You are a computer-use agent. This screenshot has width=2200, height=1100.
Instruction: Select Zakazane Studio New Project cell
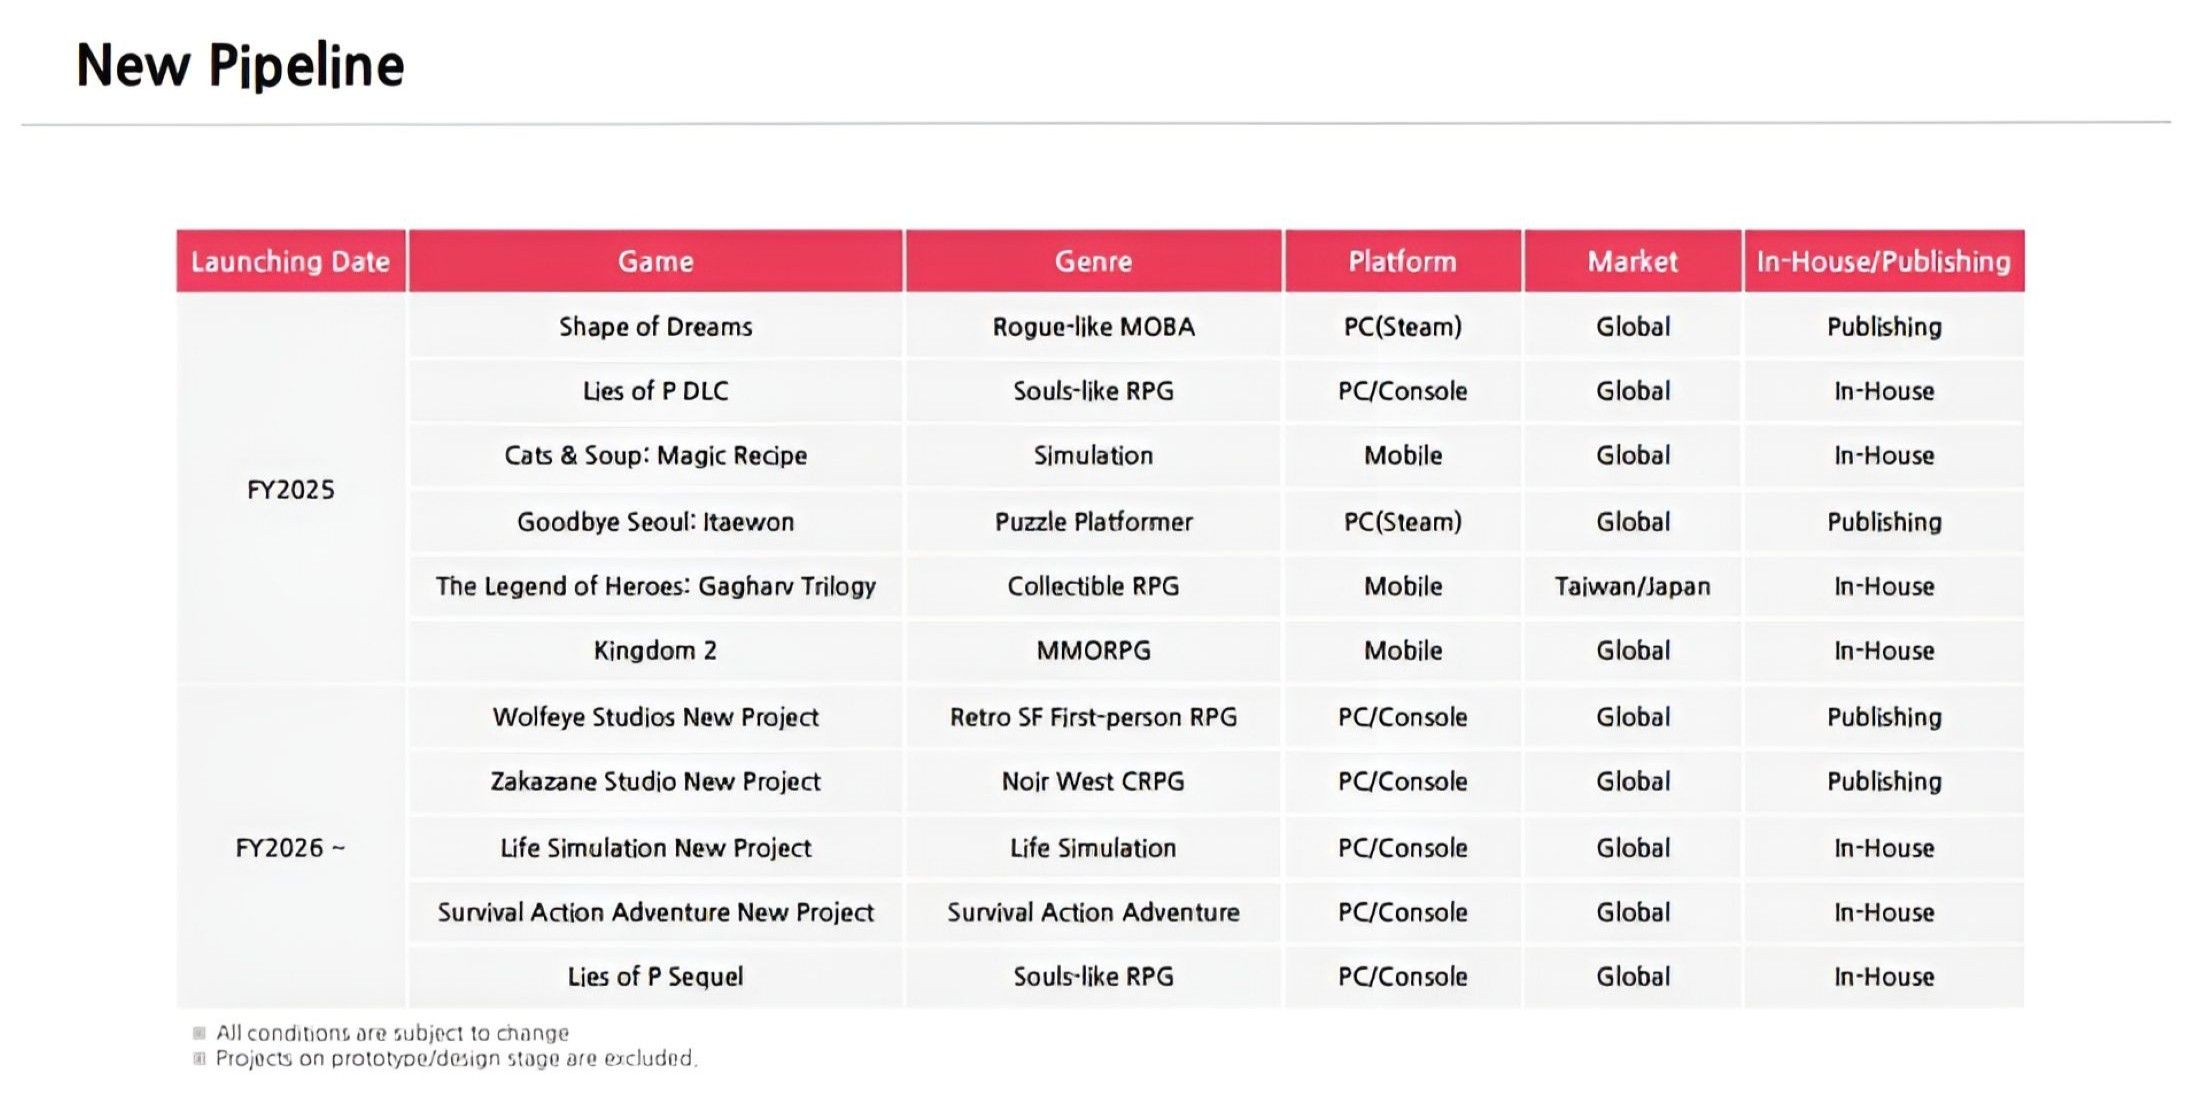tap(655, 782)
